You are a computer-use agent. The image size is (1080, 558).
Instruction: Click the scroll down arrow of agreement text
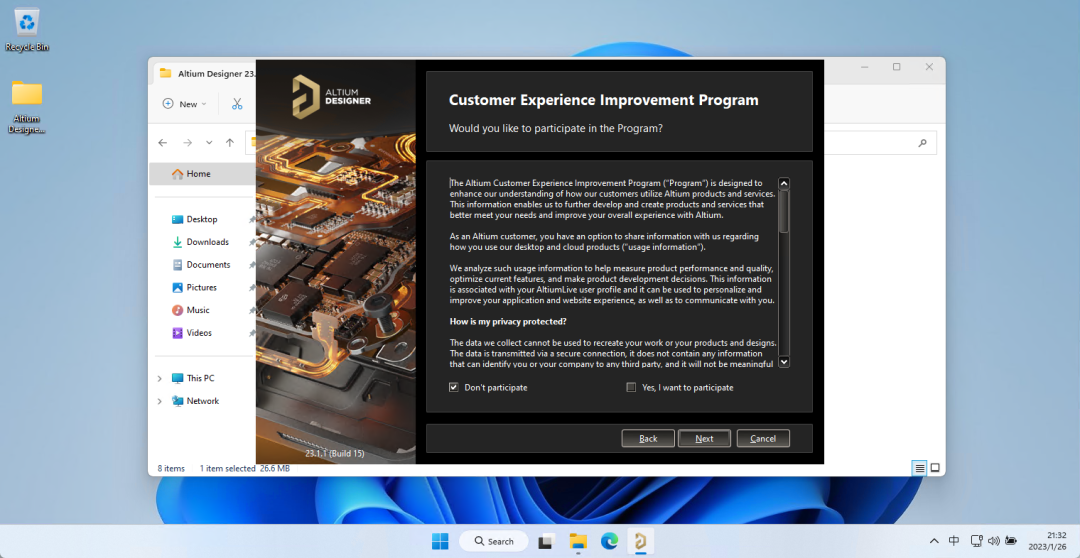(784, 362)
